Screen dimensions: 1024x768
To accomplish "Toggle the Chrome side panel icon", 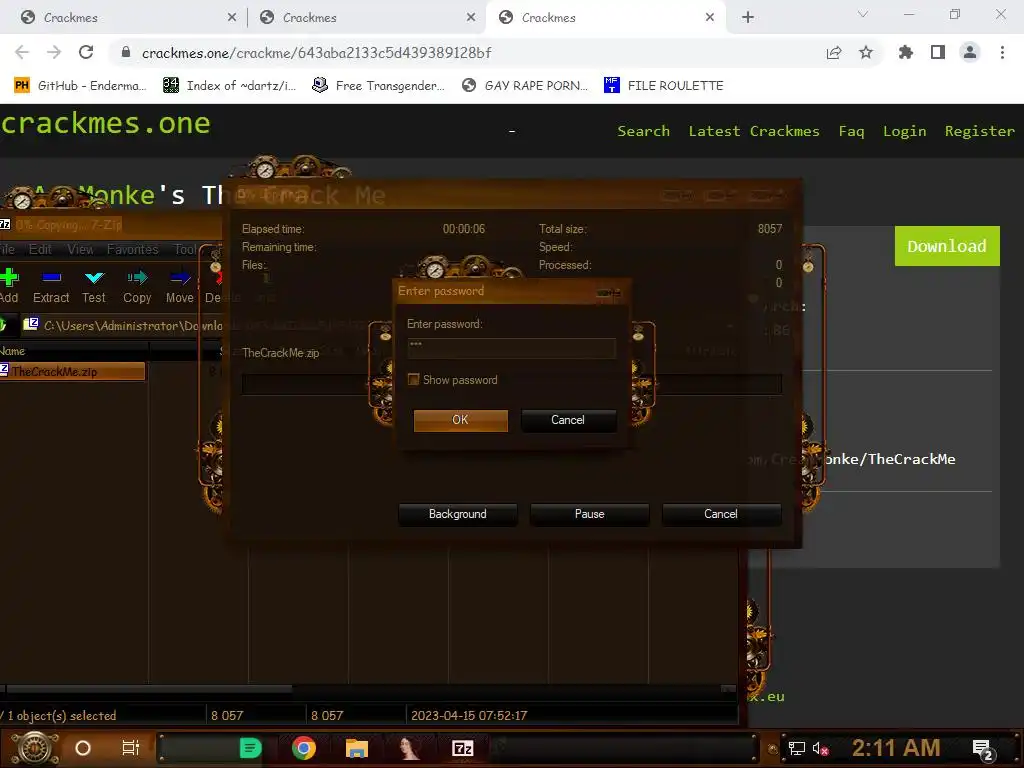I will 938,52.
